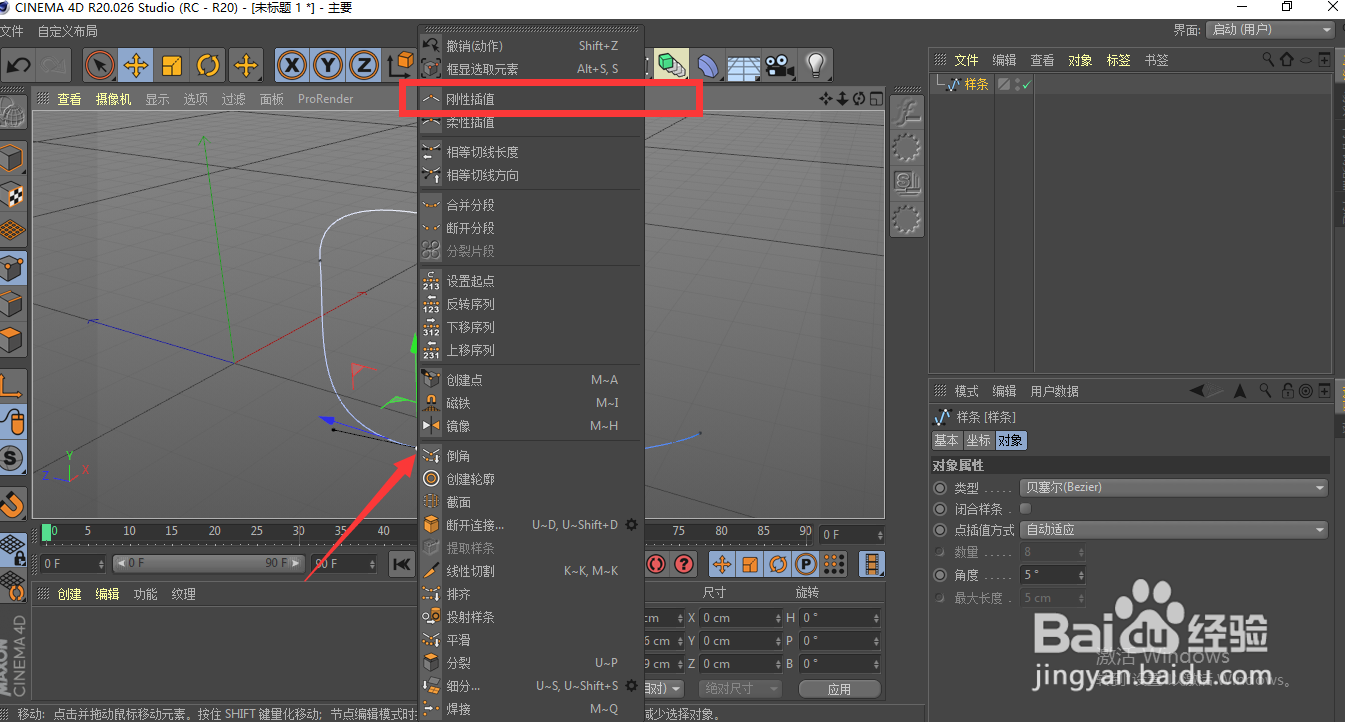Toggle the S viewport solo button
Viewport: 1345px width, 722px height.
pos(13,459)
